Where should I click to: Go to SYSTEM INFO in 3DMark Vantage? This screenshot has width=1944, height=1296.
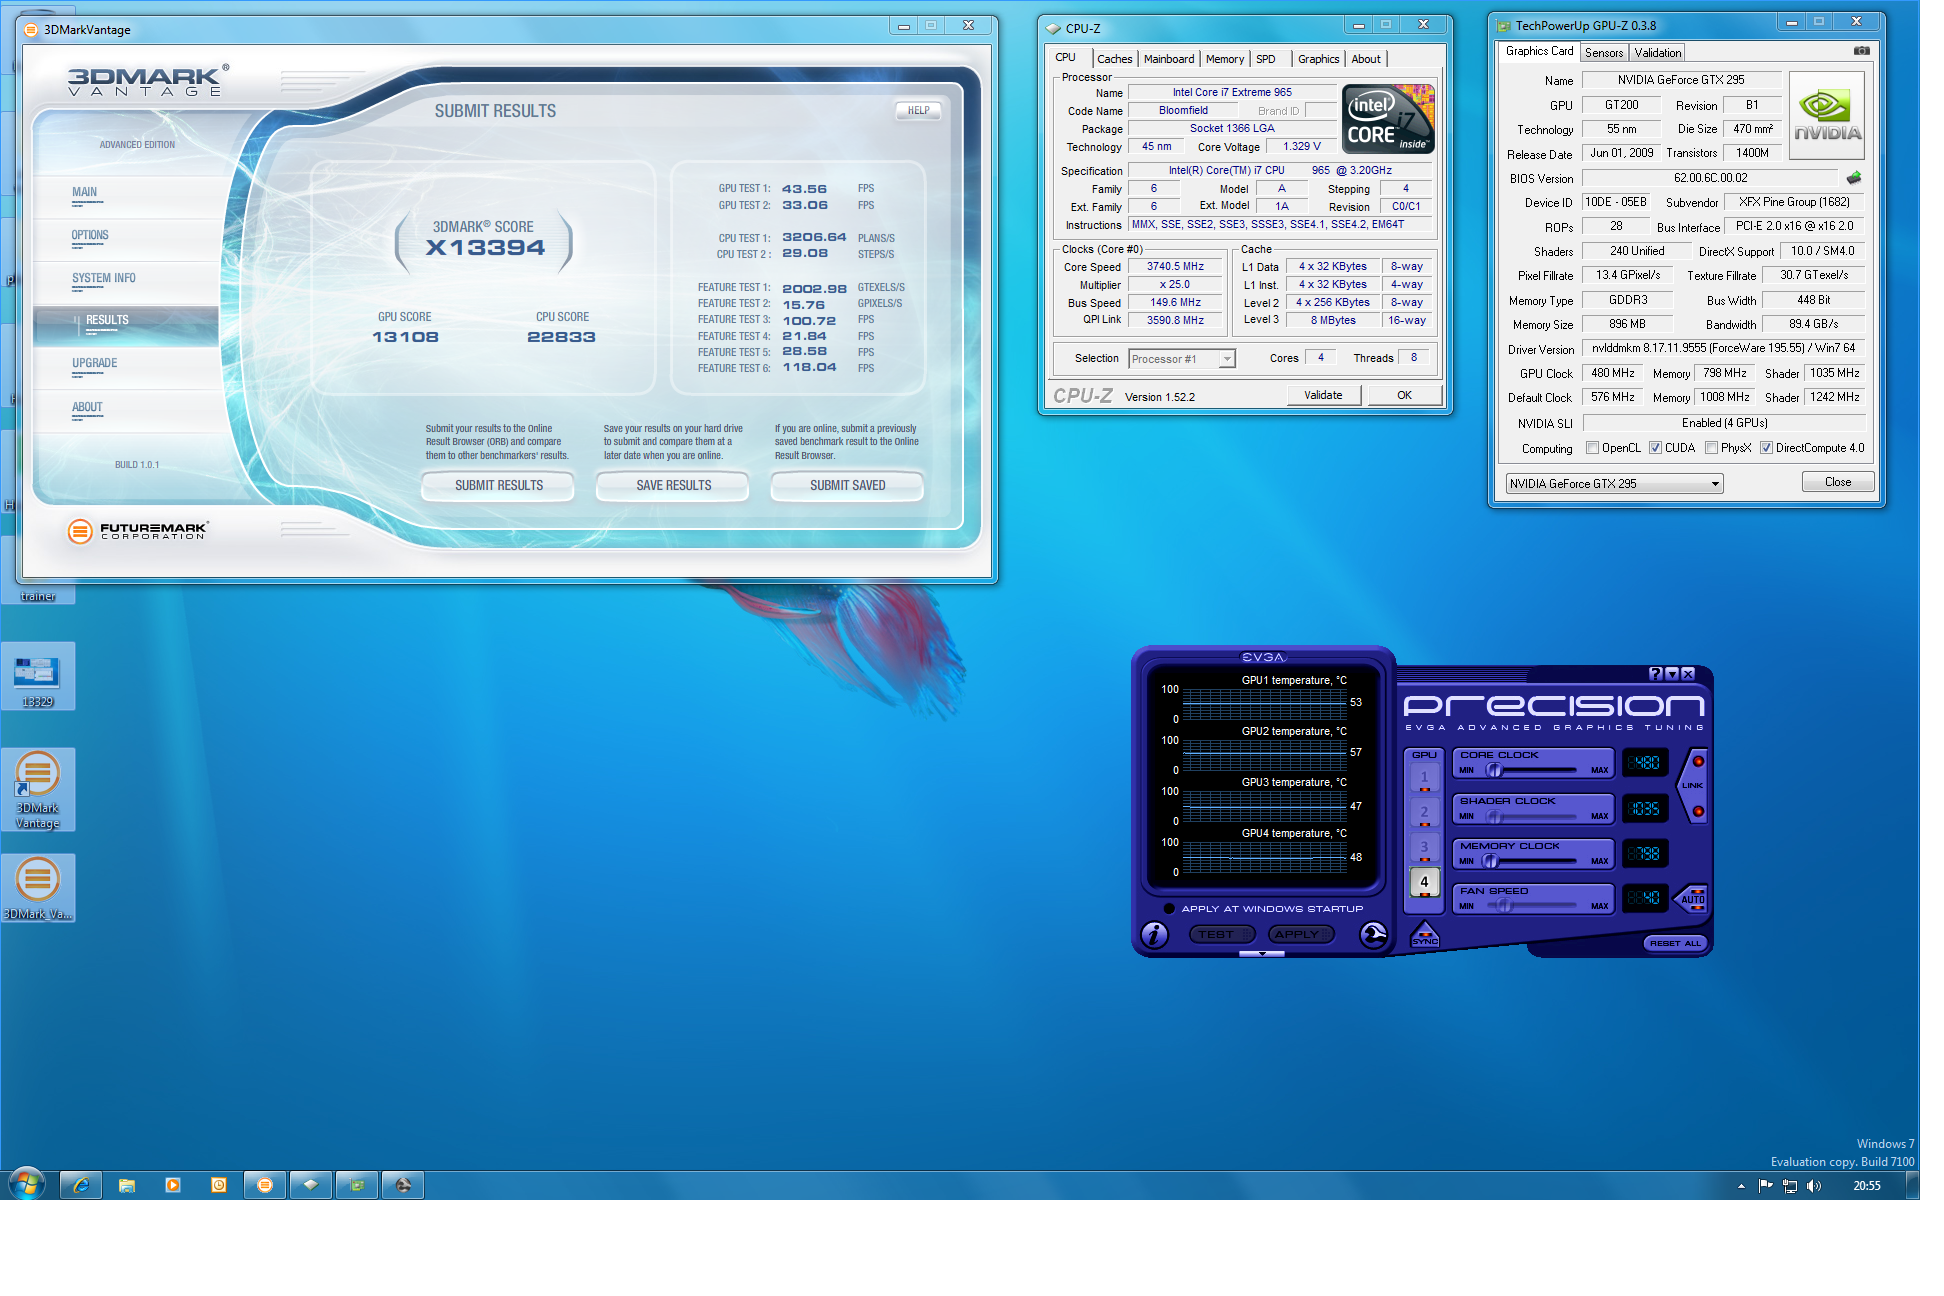[x=103, y=278]
